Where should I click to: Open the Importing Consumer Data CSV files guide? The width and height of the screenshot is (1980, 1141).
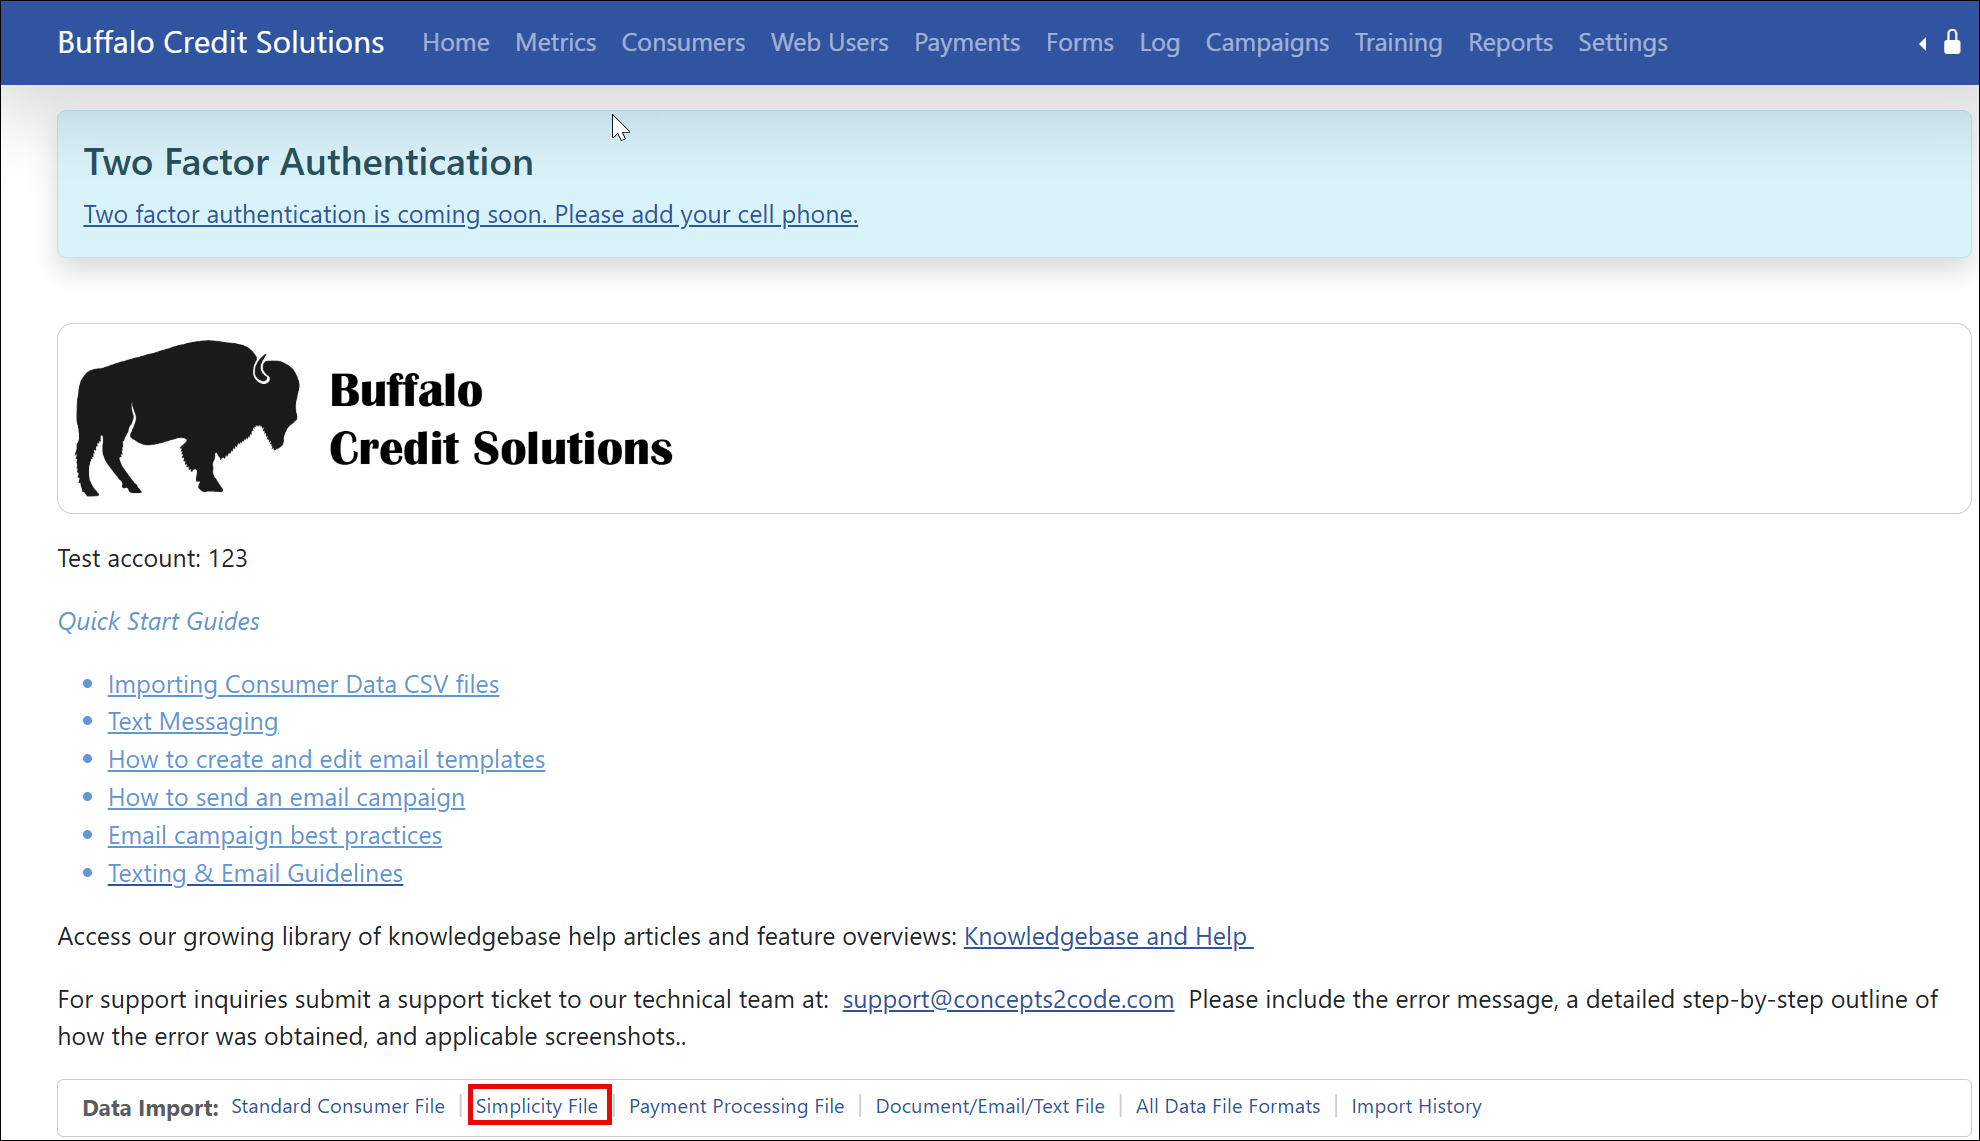point(303,684)
